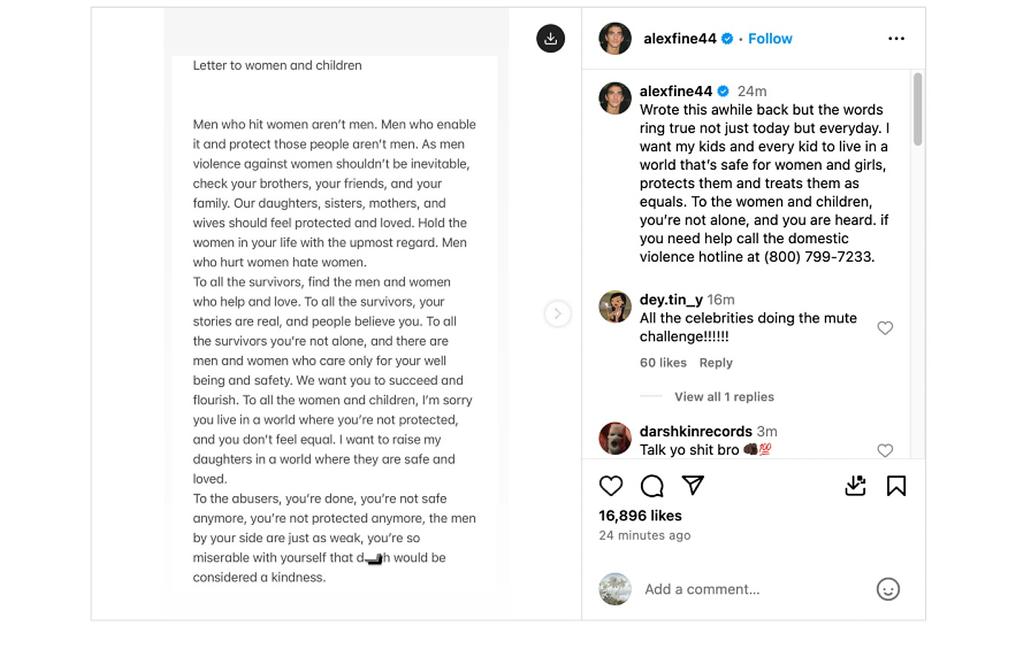The image size is (1024, 653).
Task: Open the three-dot more options menu
Action: click(896, 39)
